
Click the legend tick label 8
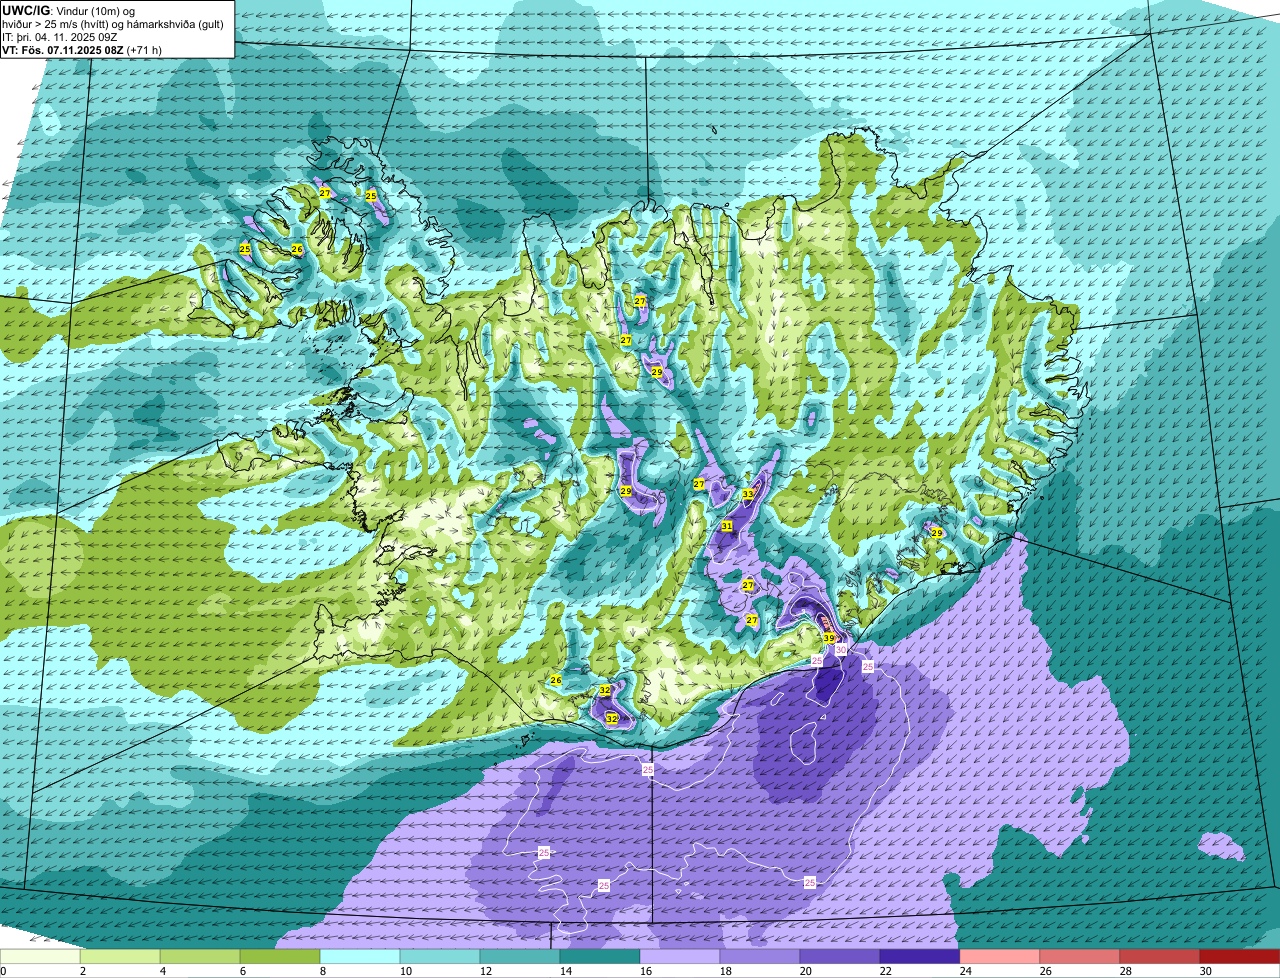click(x=322, y=971)
